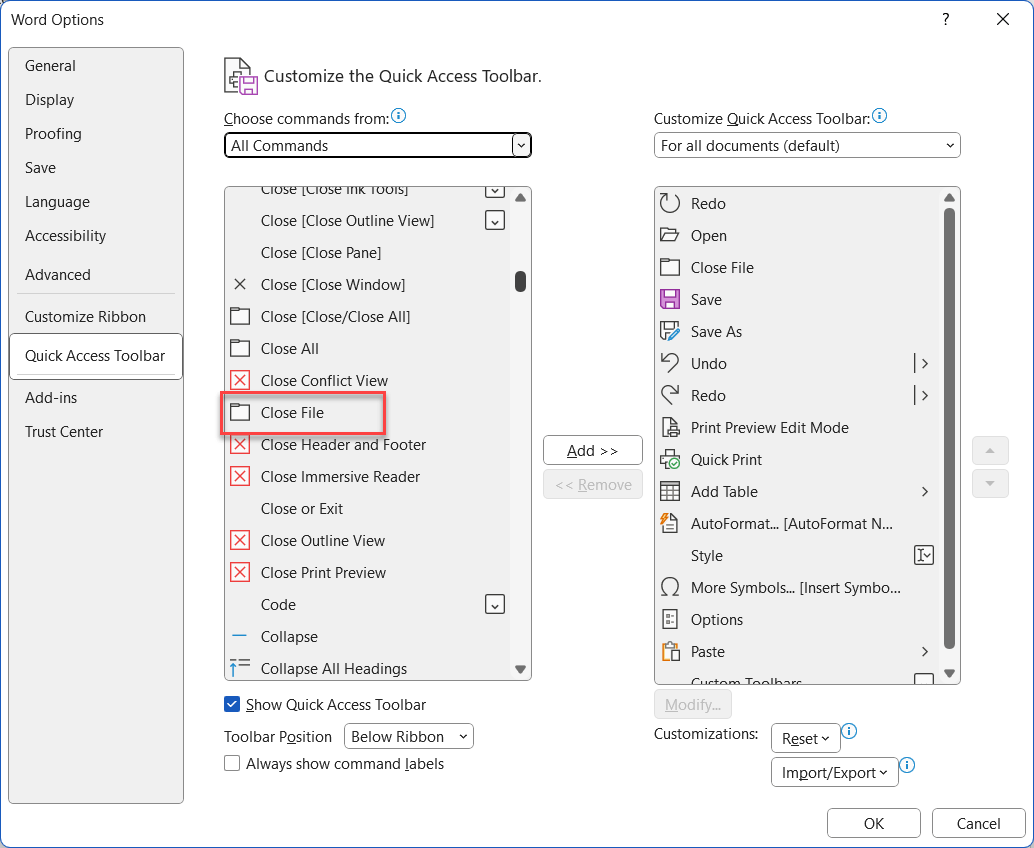Open the Reset customizations dropdown
Image resolution: width=1034 pixels, height=848 pixels.
pyautogui.click(x=806, y=739)
